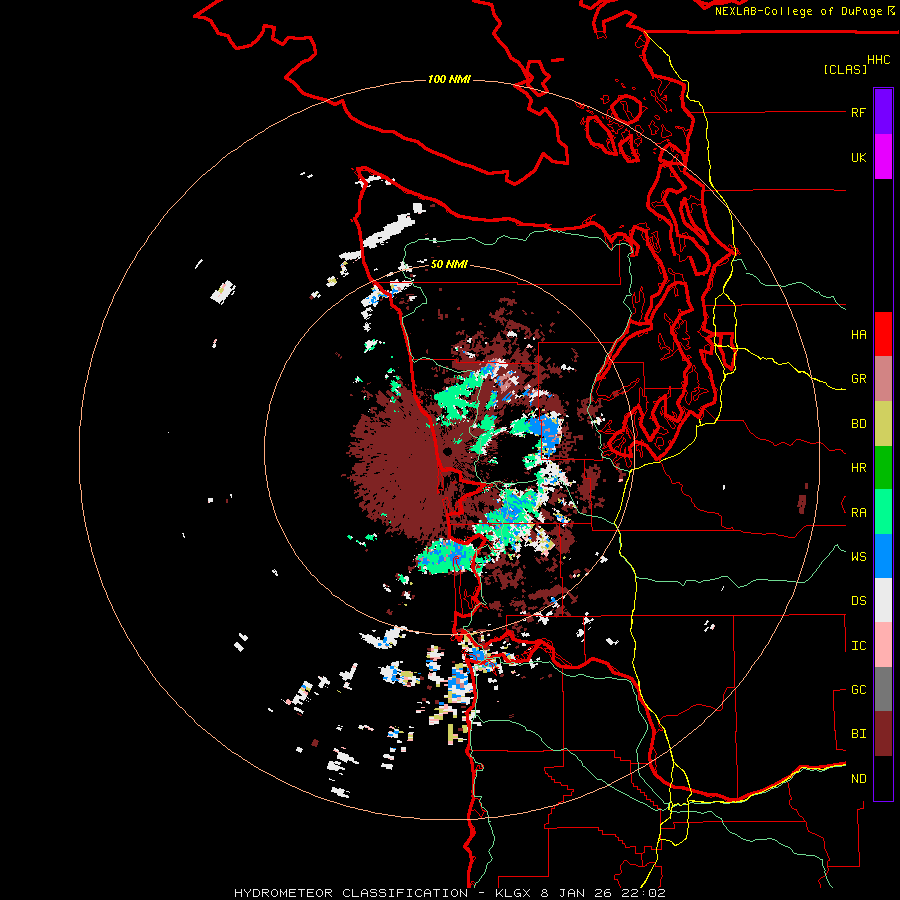Click the BI brown legend swatch
This screenshot has width=900, height=900.
(883, 734)
